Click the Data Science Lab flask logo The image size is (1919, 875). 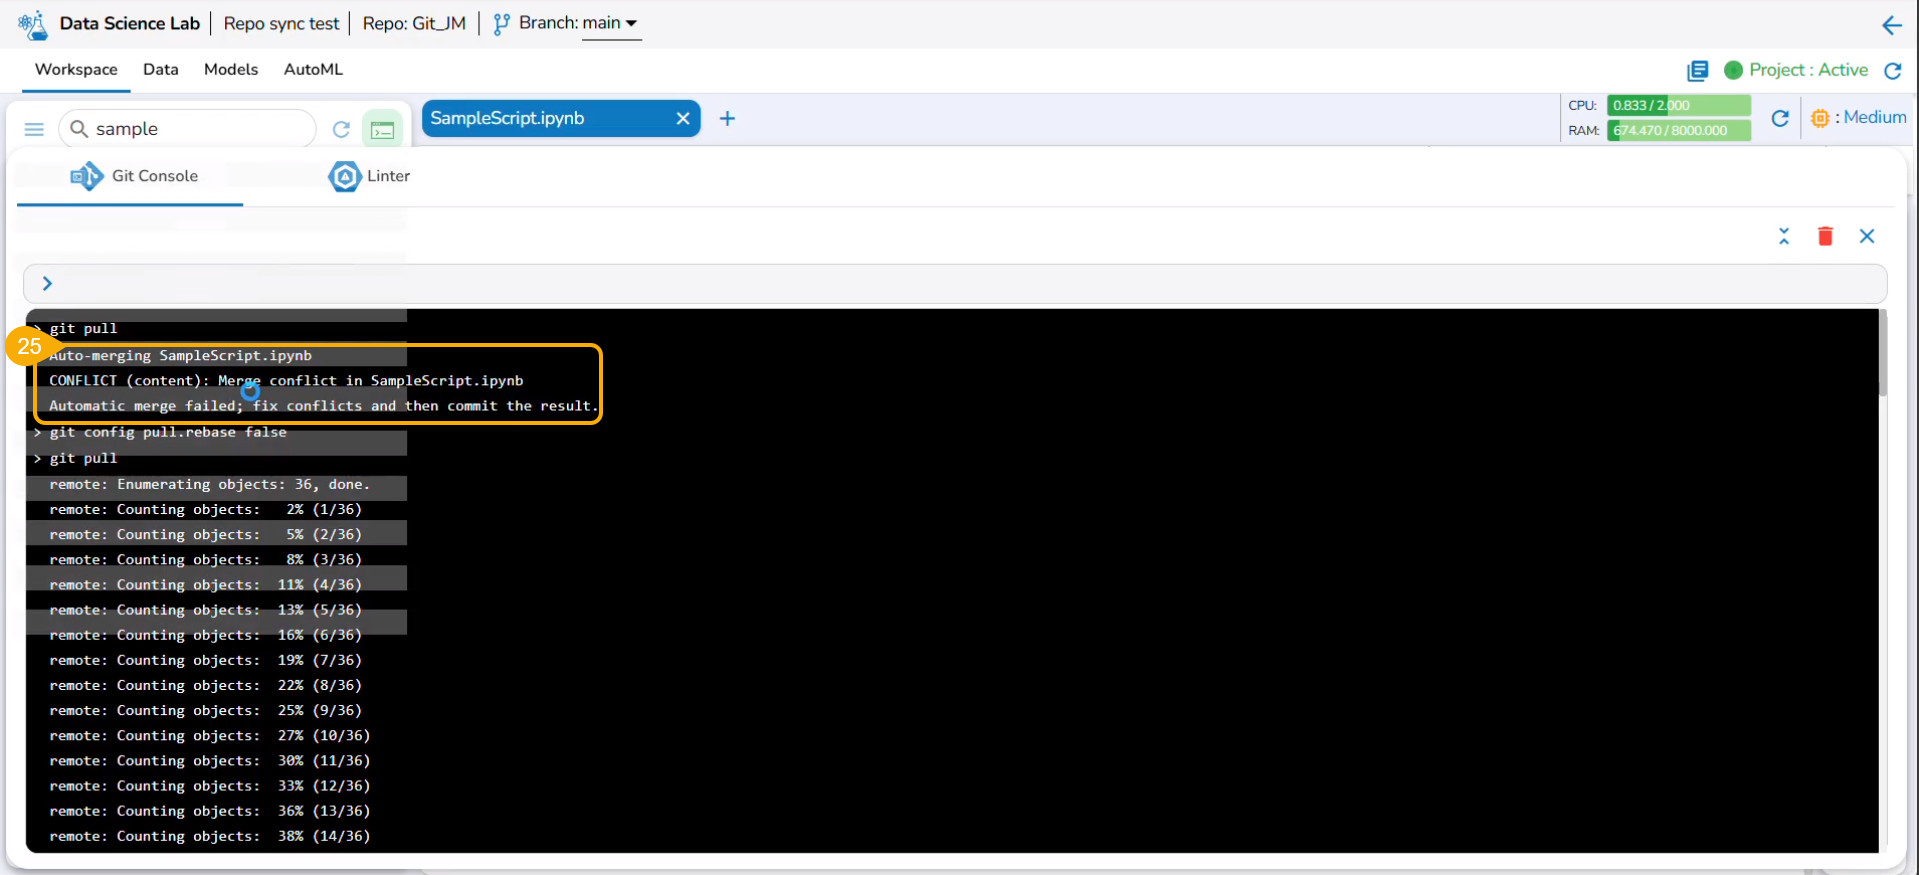coord(33,24)
